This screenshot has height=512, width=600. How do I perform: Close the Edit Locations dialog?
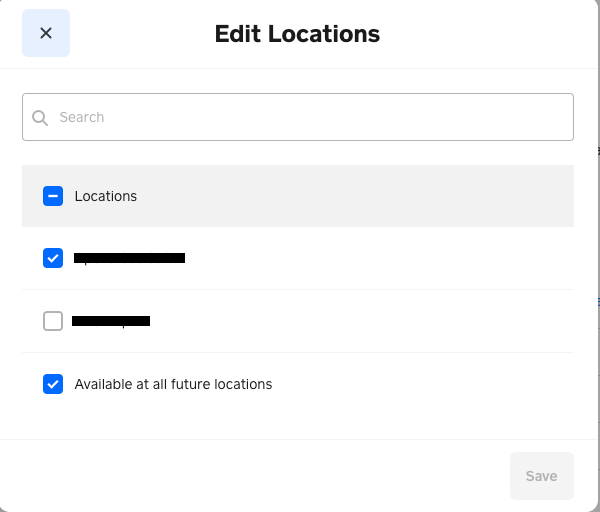(x=46, y=33)
